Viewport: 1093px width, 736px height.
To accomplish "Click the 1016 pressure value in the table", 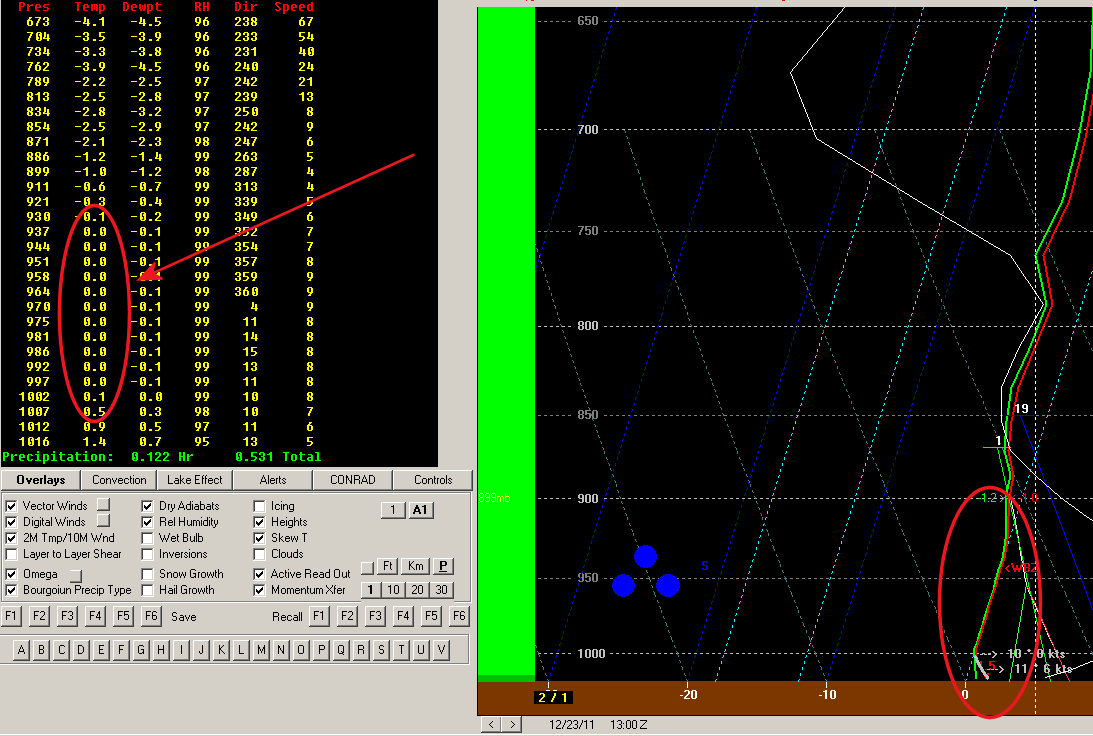I will (35, 442).
